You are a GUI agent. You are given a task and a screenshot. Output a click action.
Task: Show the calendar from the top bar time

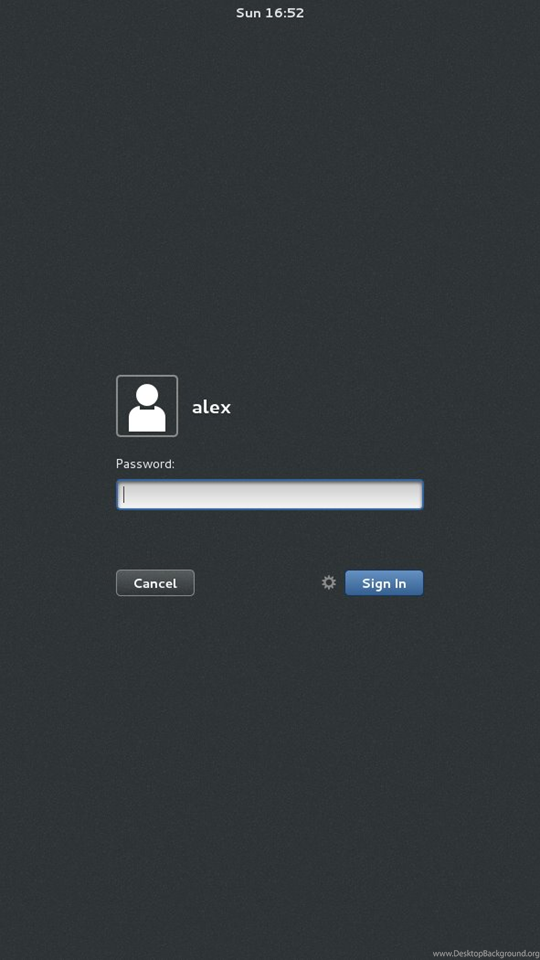270,13
